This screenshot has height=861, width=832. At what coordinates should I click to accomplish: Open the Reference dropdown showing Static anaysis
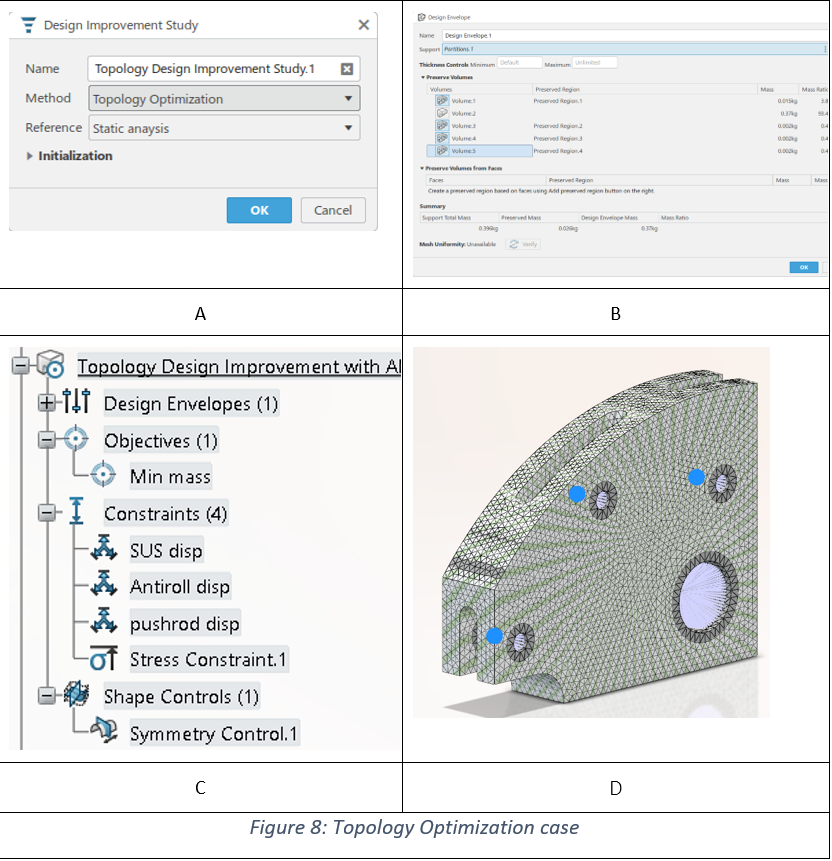224,128
